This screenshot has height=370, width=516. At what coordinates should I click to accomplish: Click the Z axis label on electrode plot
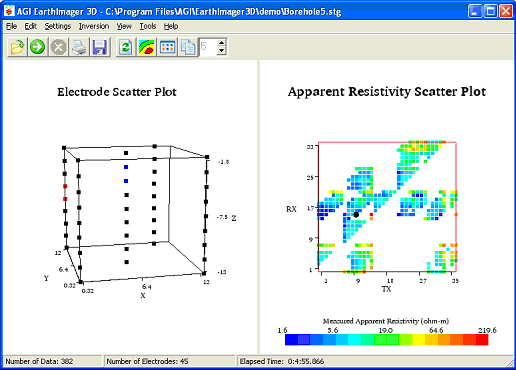(x=234, y=218)
